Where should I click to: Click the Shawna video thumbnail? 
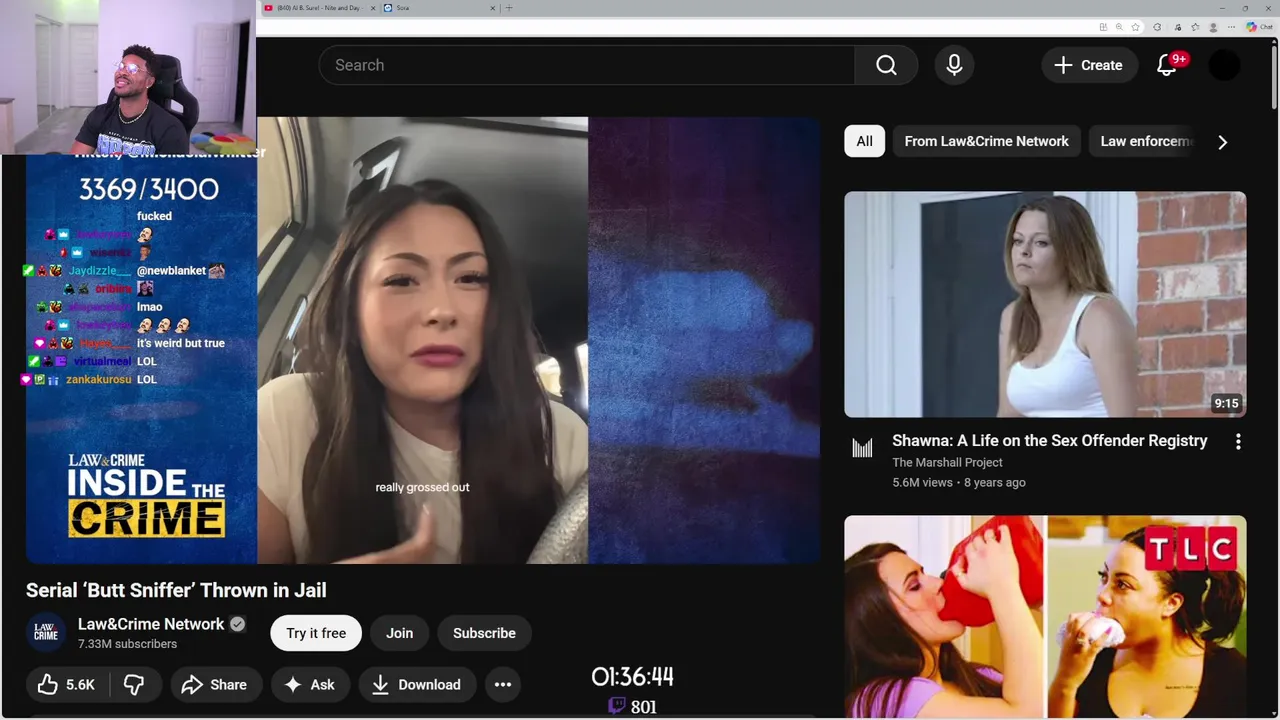pos(1045,304)
